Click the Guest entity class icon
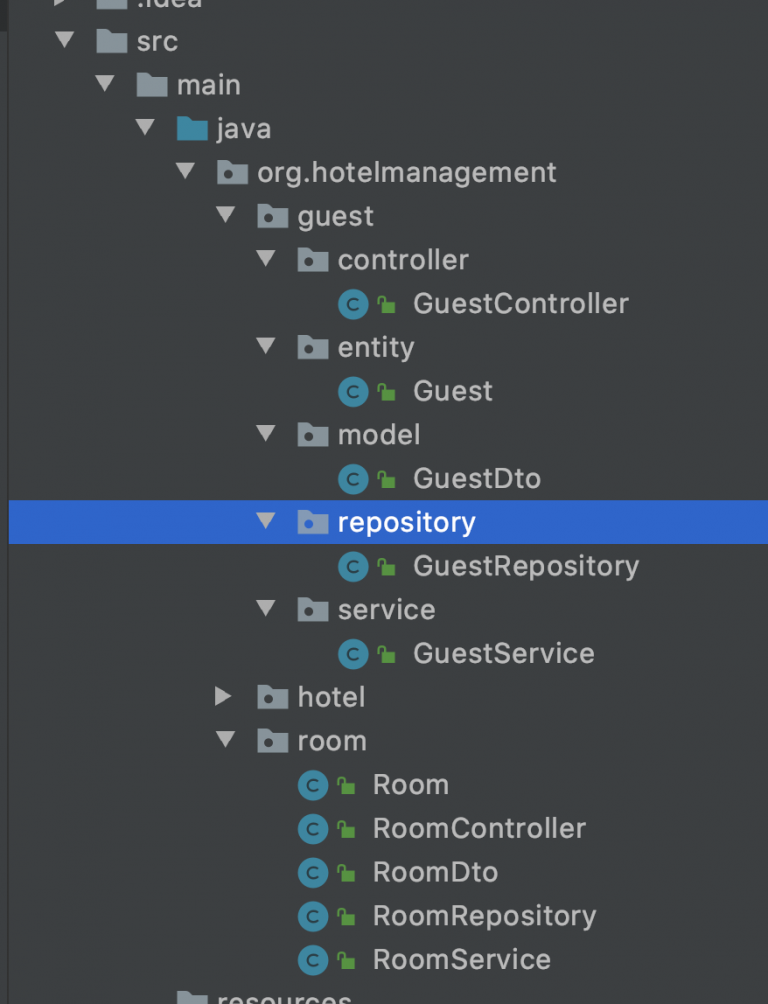Image resolution: width=768 pixels, height=1004 pixels. (352, 391)
